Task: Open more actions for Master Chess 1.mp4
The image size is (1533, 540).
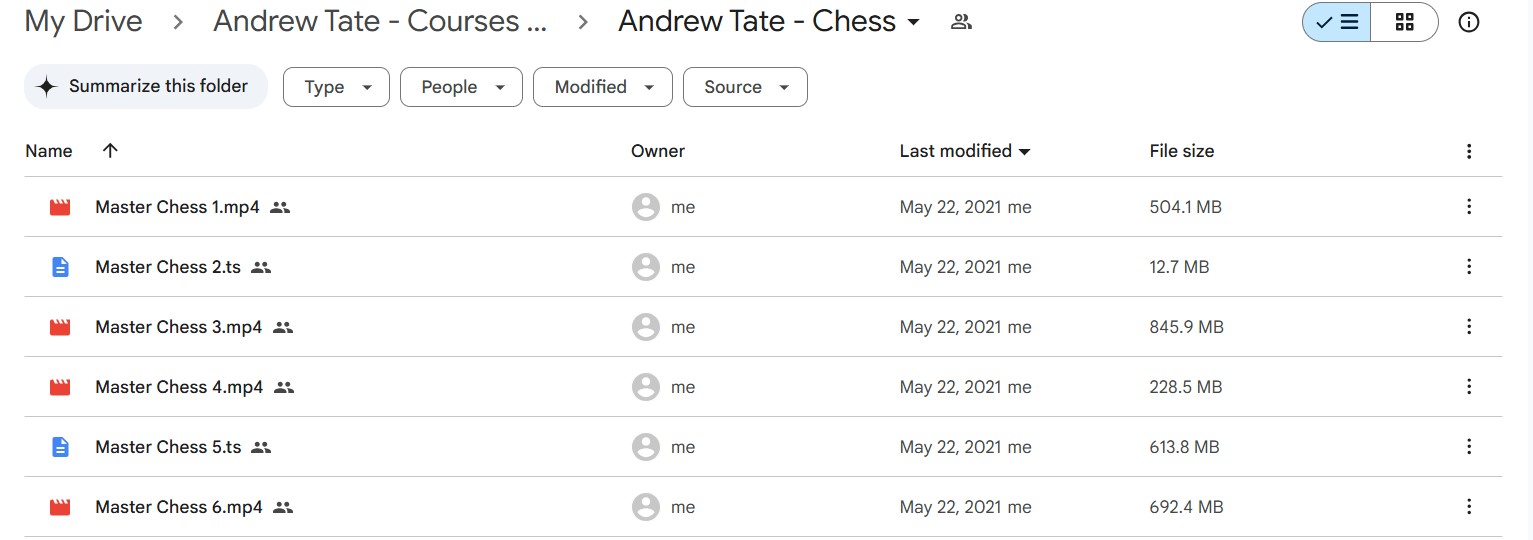Action: (x=1468, y=207)
